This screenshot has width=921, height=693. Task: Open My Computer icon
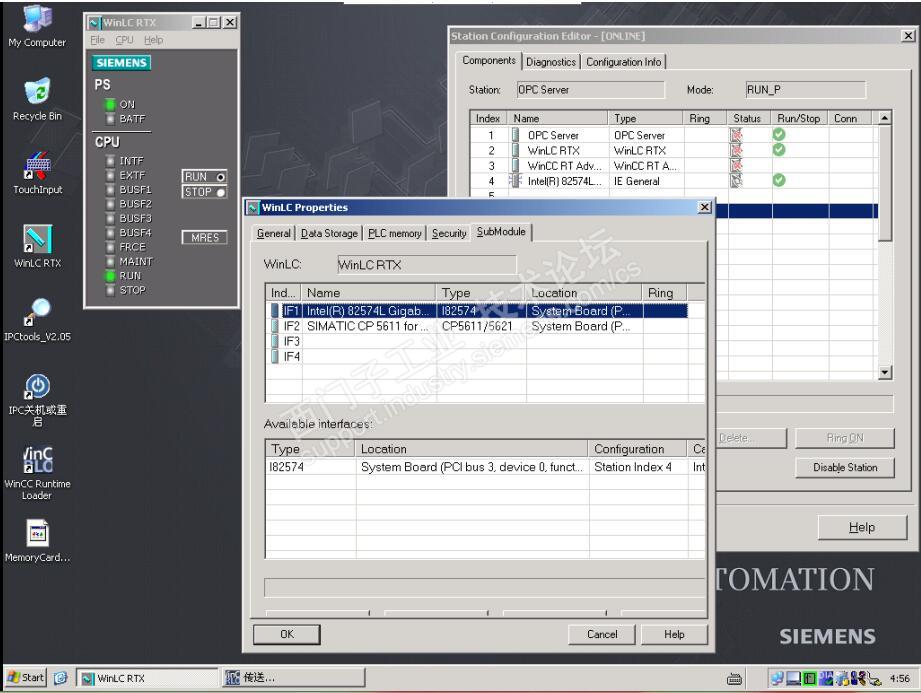(37, 20)
